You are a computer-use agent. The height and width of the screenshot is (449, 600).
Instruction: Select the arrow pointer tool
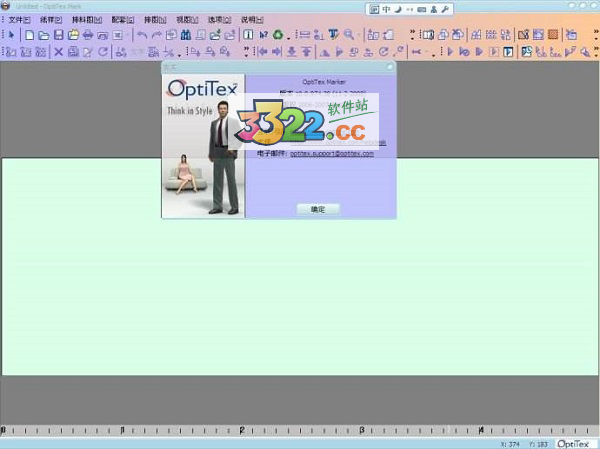[x=12, y=35]
